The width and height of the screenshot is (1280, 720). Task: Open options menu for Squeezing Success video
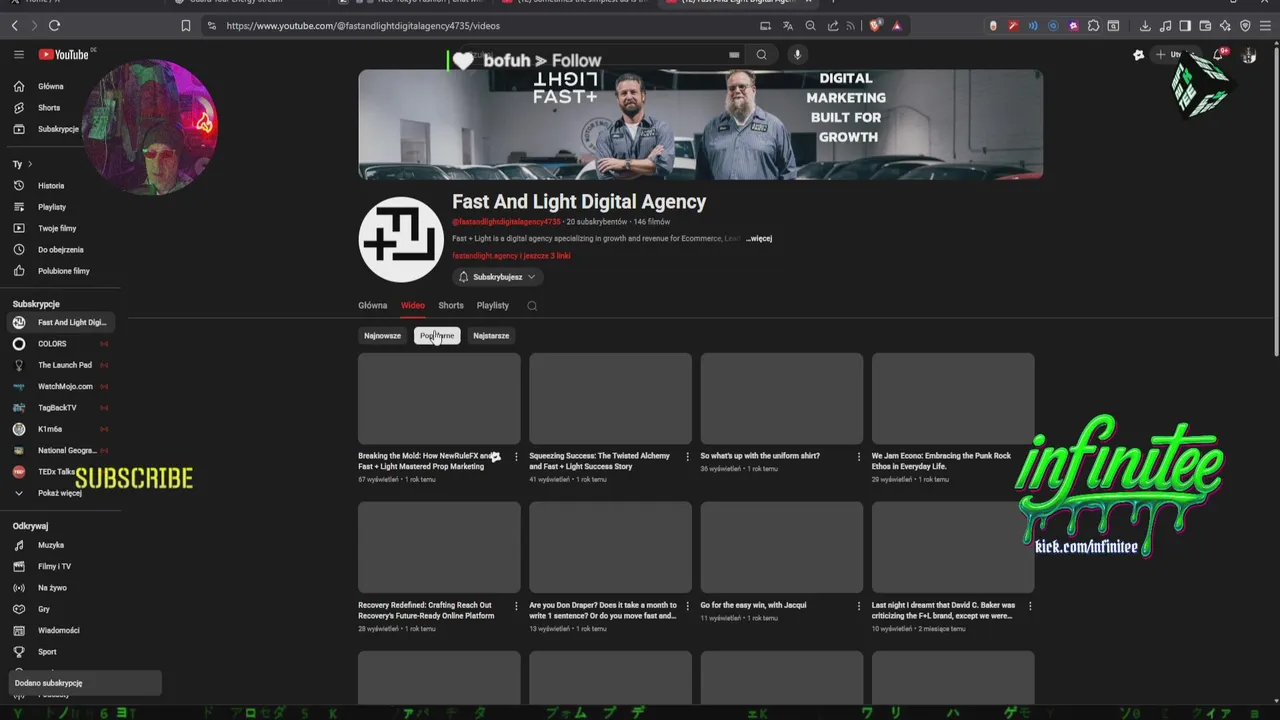tap(687, 456)
